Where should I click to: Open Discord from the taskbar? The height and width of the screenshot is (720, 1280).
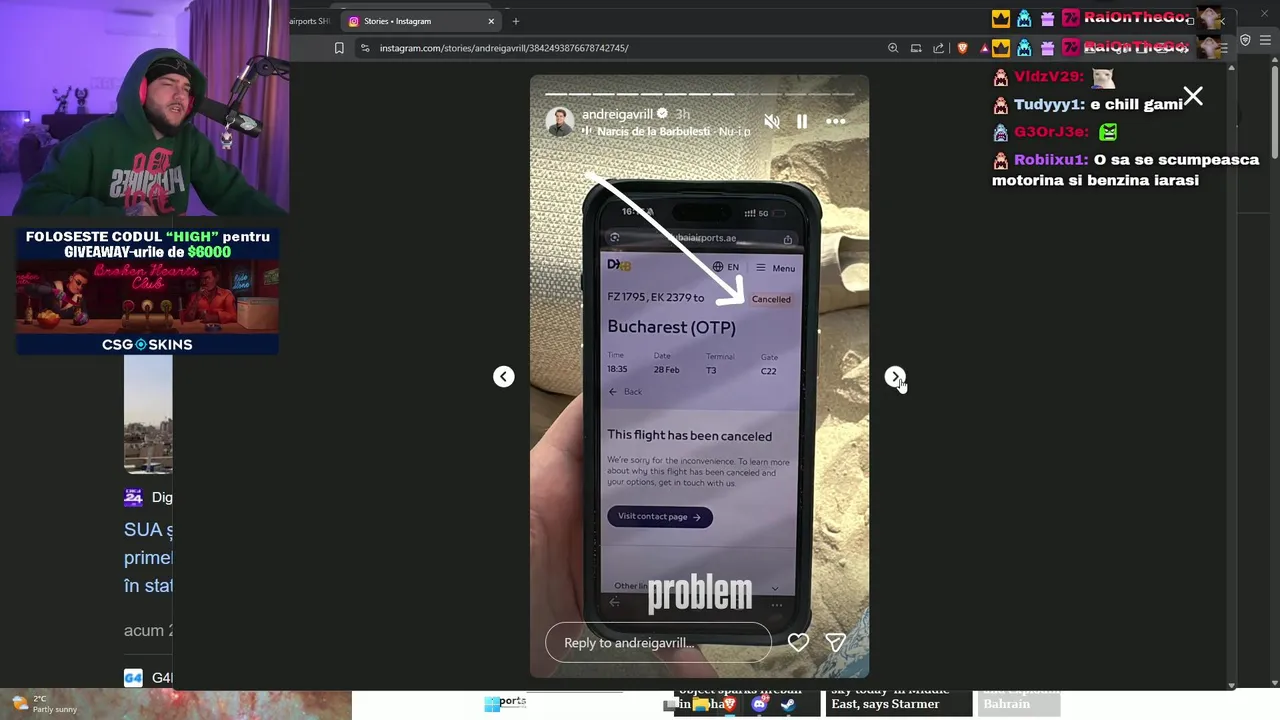[759, 704]
